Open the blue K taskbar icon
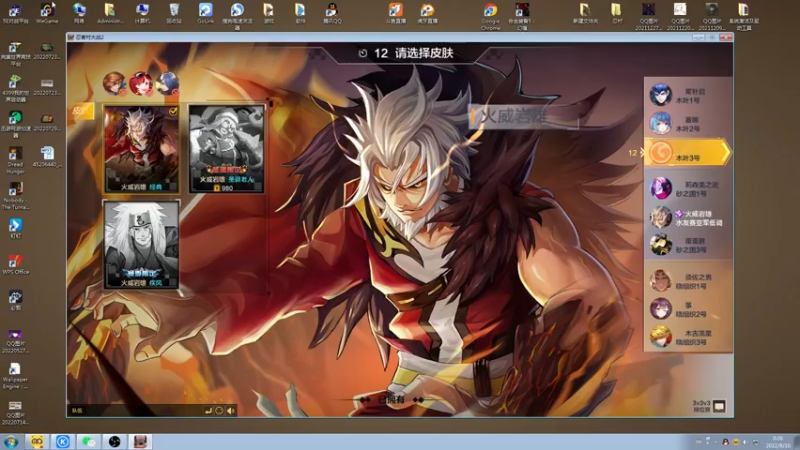800x450 pixels. [x=63, y=441]
